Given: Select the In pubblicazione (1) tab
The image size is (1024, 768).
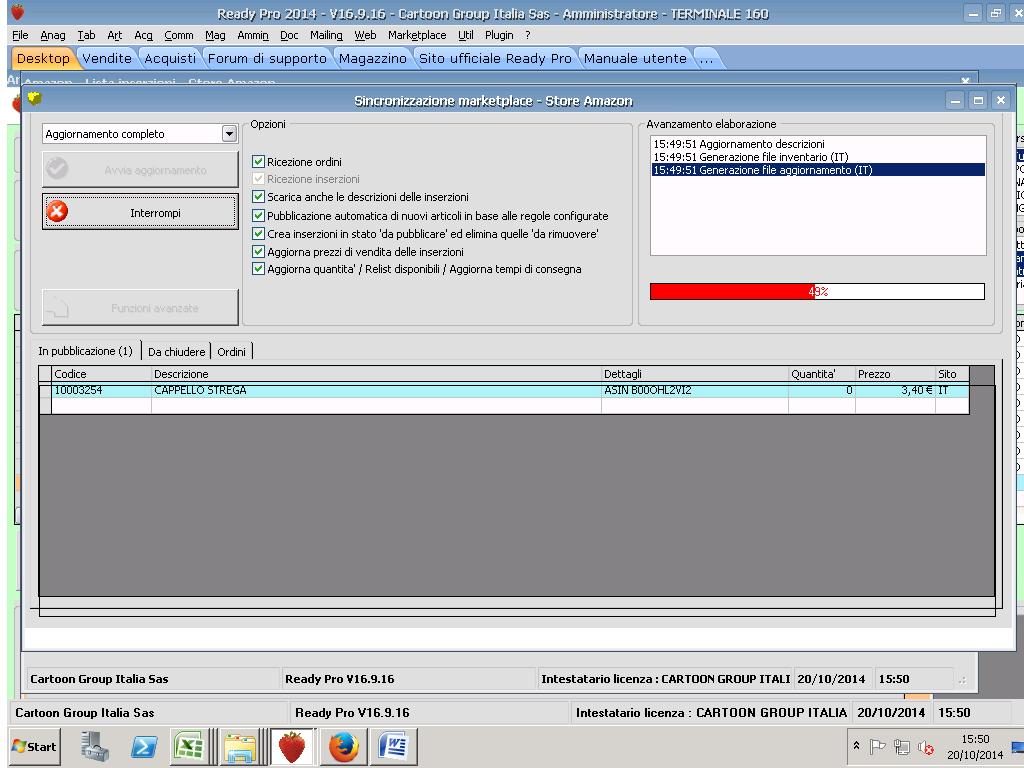Looking at the screenshot, I should [86, 351].
